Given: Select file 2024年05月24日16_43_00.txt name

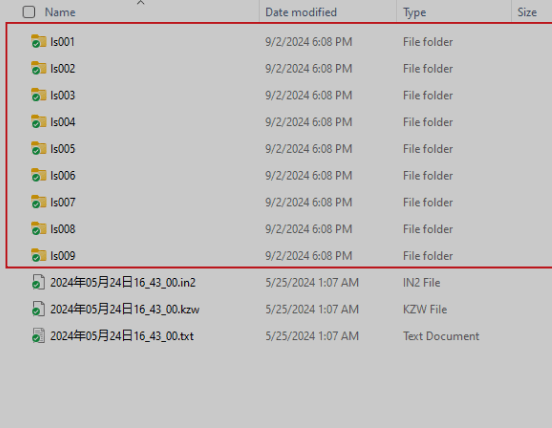Looking at the screenshot, I should [x=122, y=336].
